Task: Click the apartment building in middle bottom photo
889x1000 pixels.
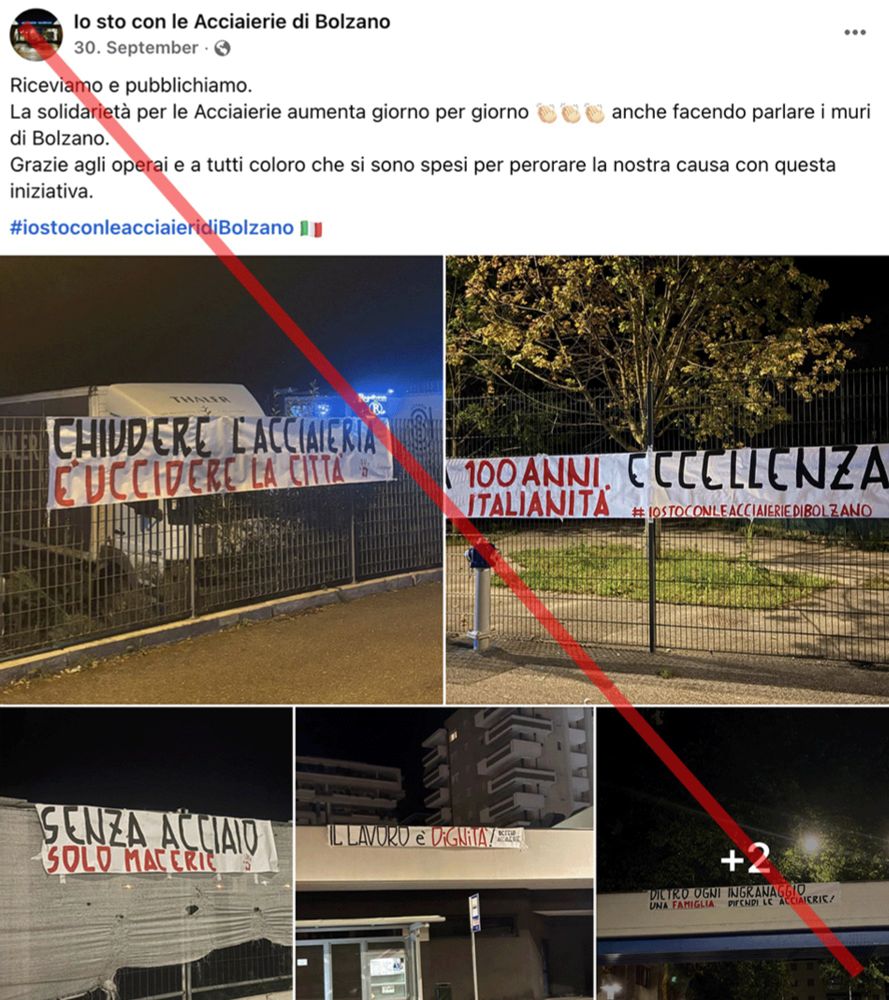Action: [x=507, y=765]
